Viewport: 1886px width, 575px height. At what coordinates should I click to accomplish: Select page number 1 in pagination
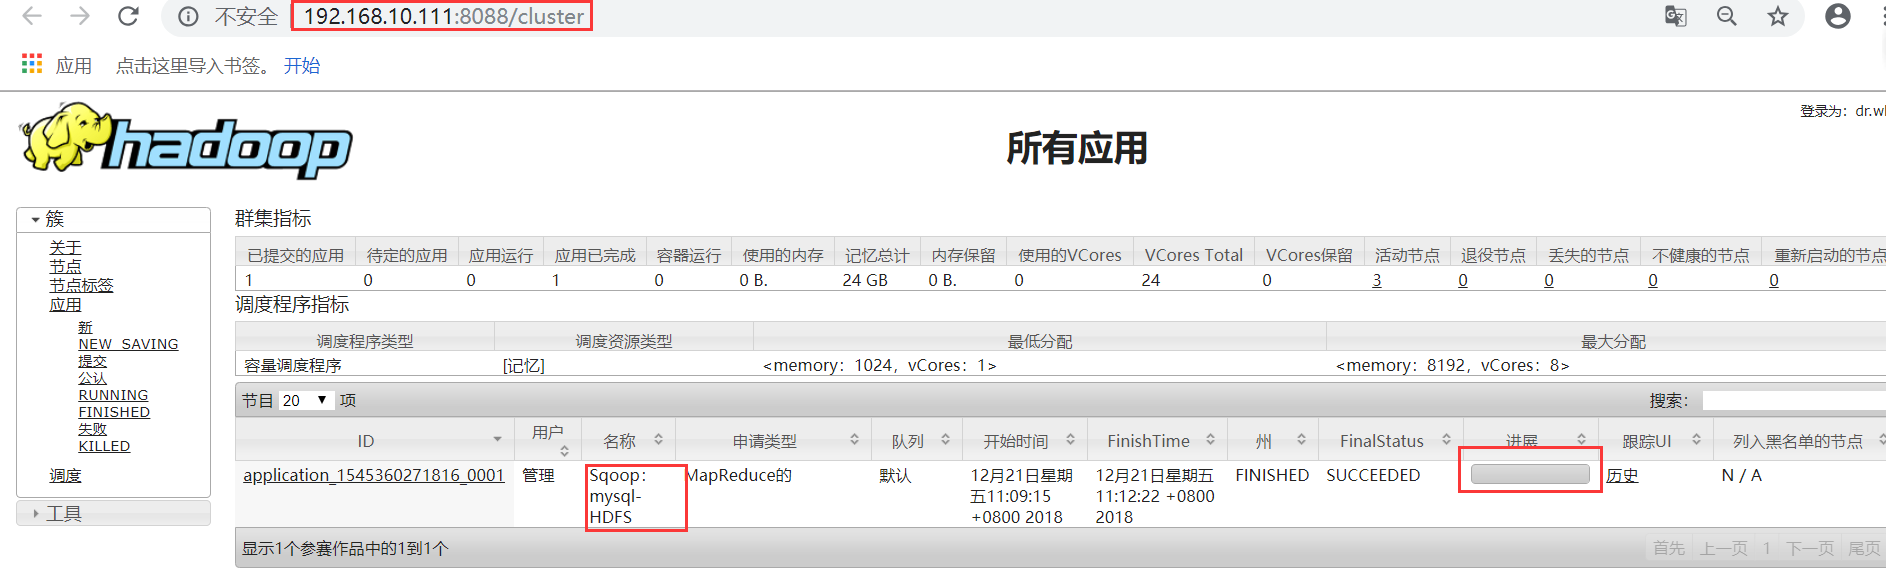coord(1767,548)
